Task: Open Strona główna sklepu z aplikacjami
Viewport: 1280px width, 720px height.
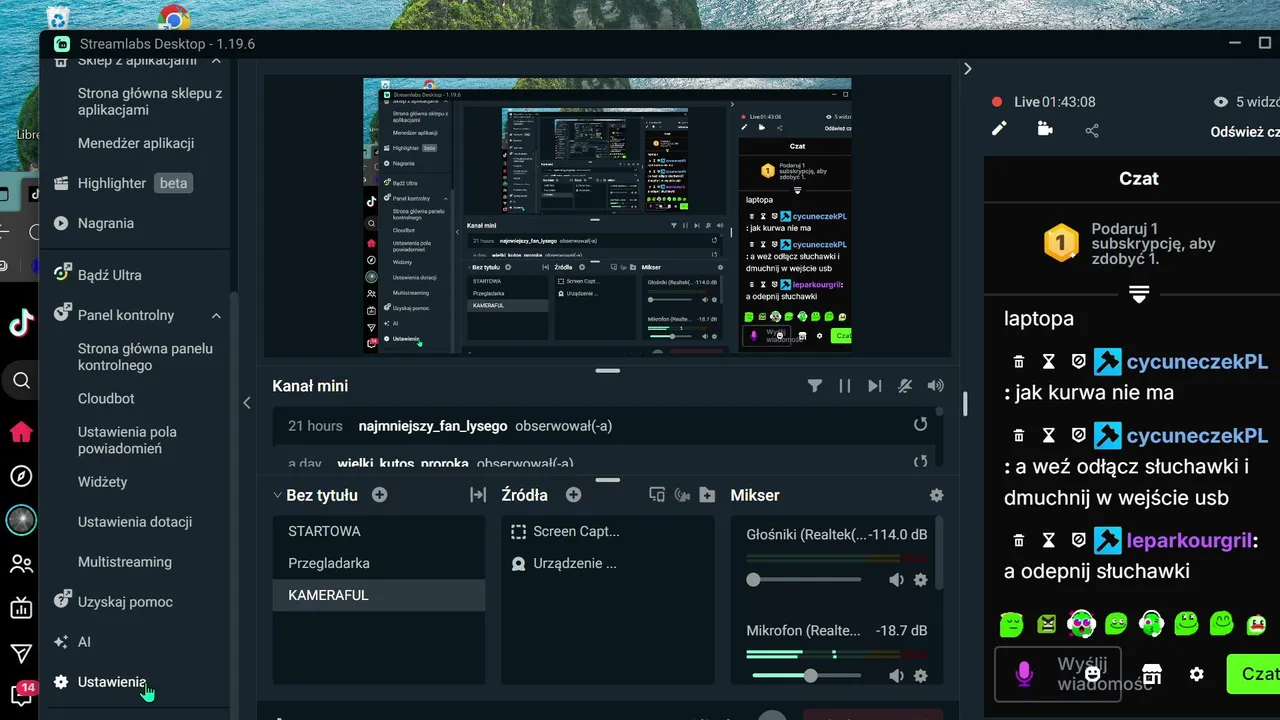Action: coord(150,102)
